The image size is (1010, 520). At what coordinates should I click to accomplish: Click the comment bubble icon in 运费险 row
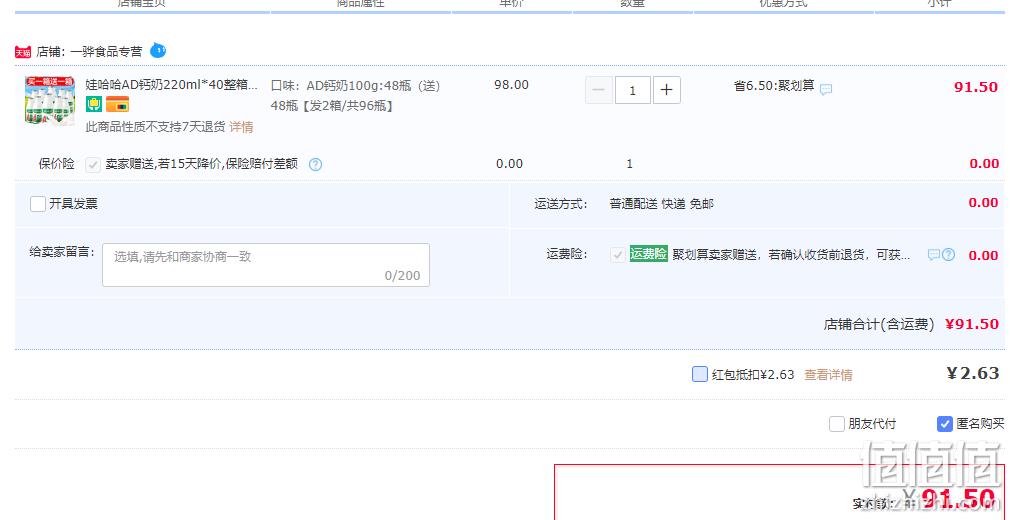[x=933, y=255]
